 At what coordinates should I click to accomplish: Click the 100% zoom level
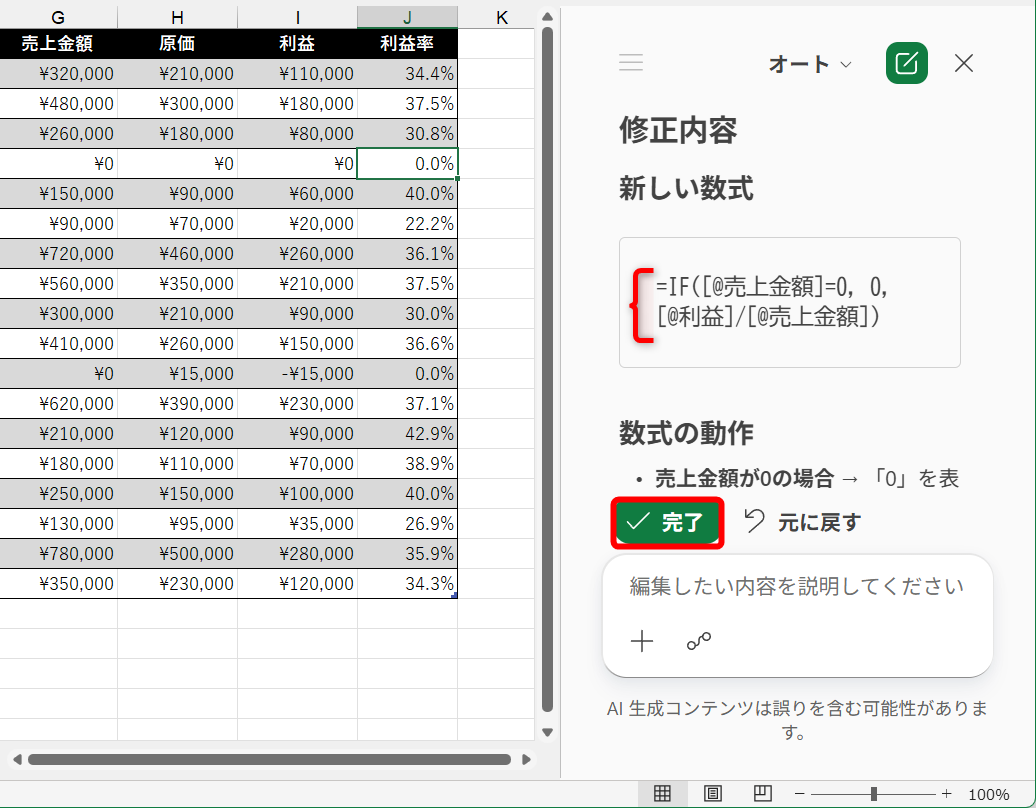[x=988, y=794]
